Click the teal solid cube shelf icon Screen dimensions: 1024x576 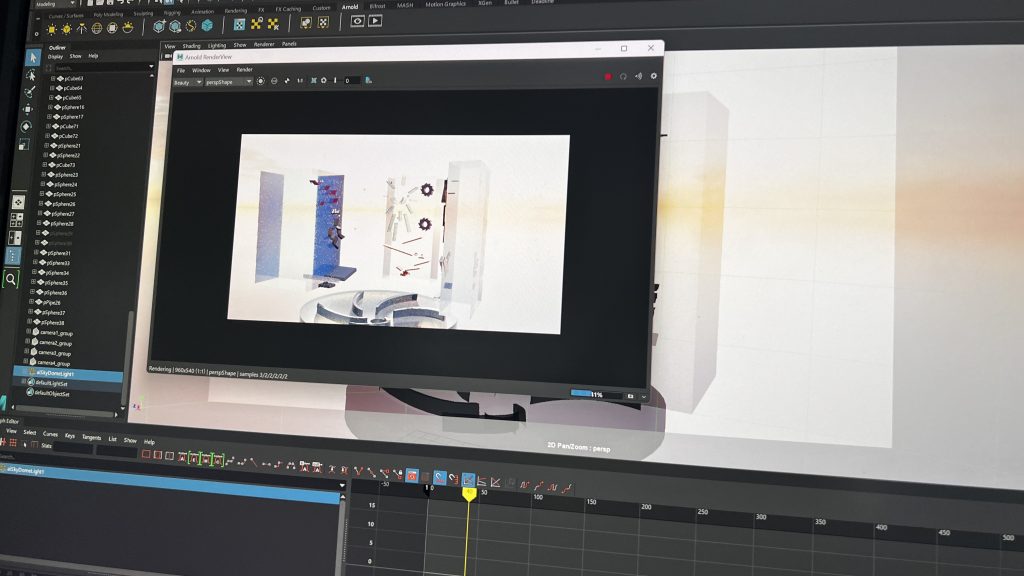tap(207, 25)
